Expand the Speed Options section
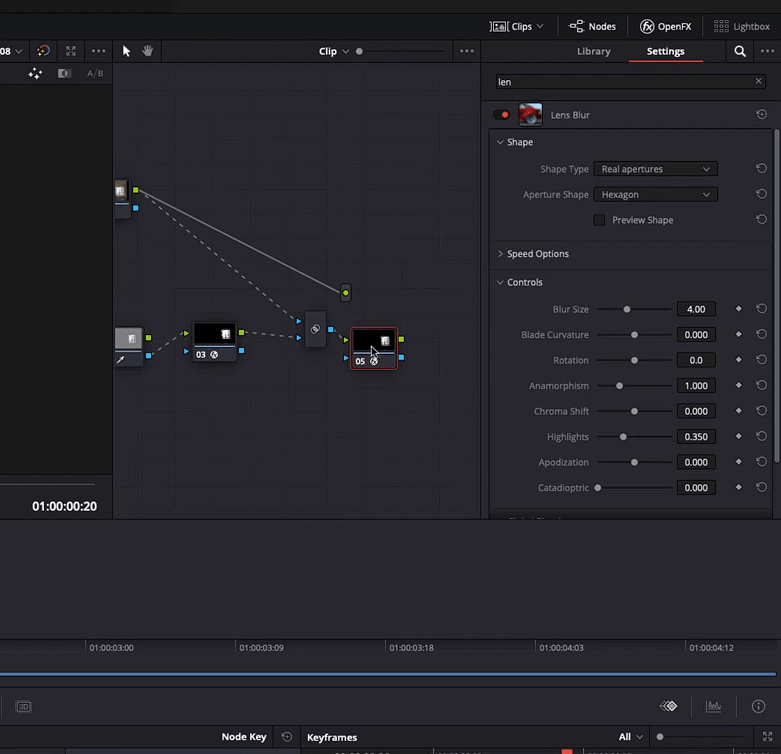 537,254
